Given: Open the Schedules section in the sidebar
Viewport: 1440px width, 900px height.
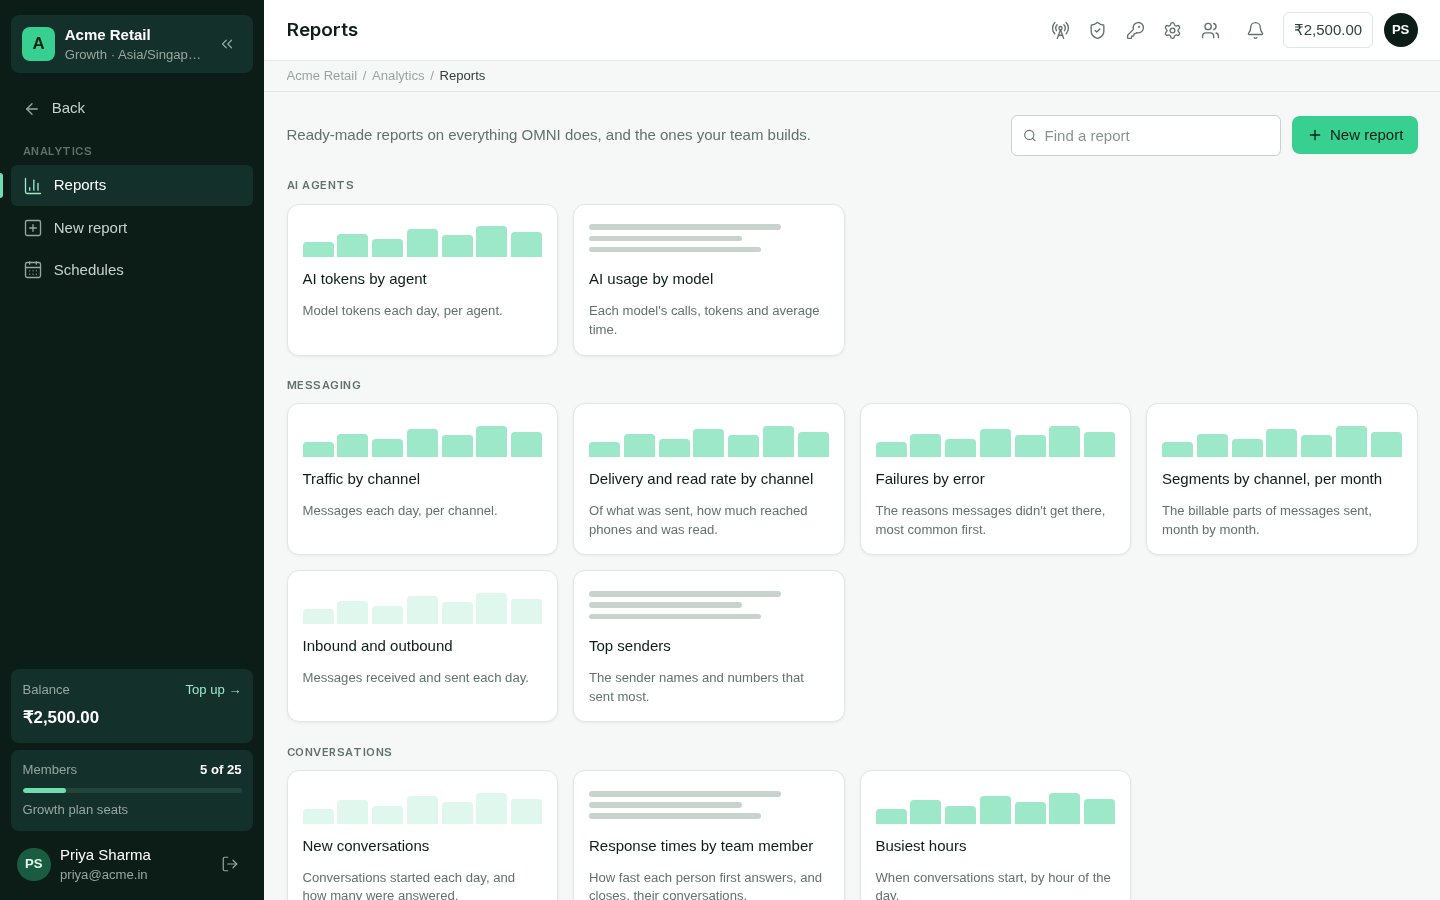Looking at the screenshot, I should point(132,270).
